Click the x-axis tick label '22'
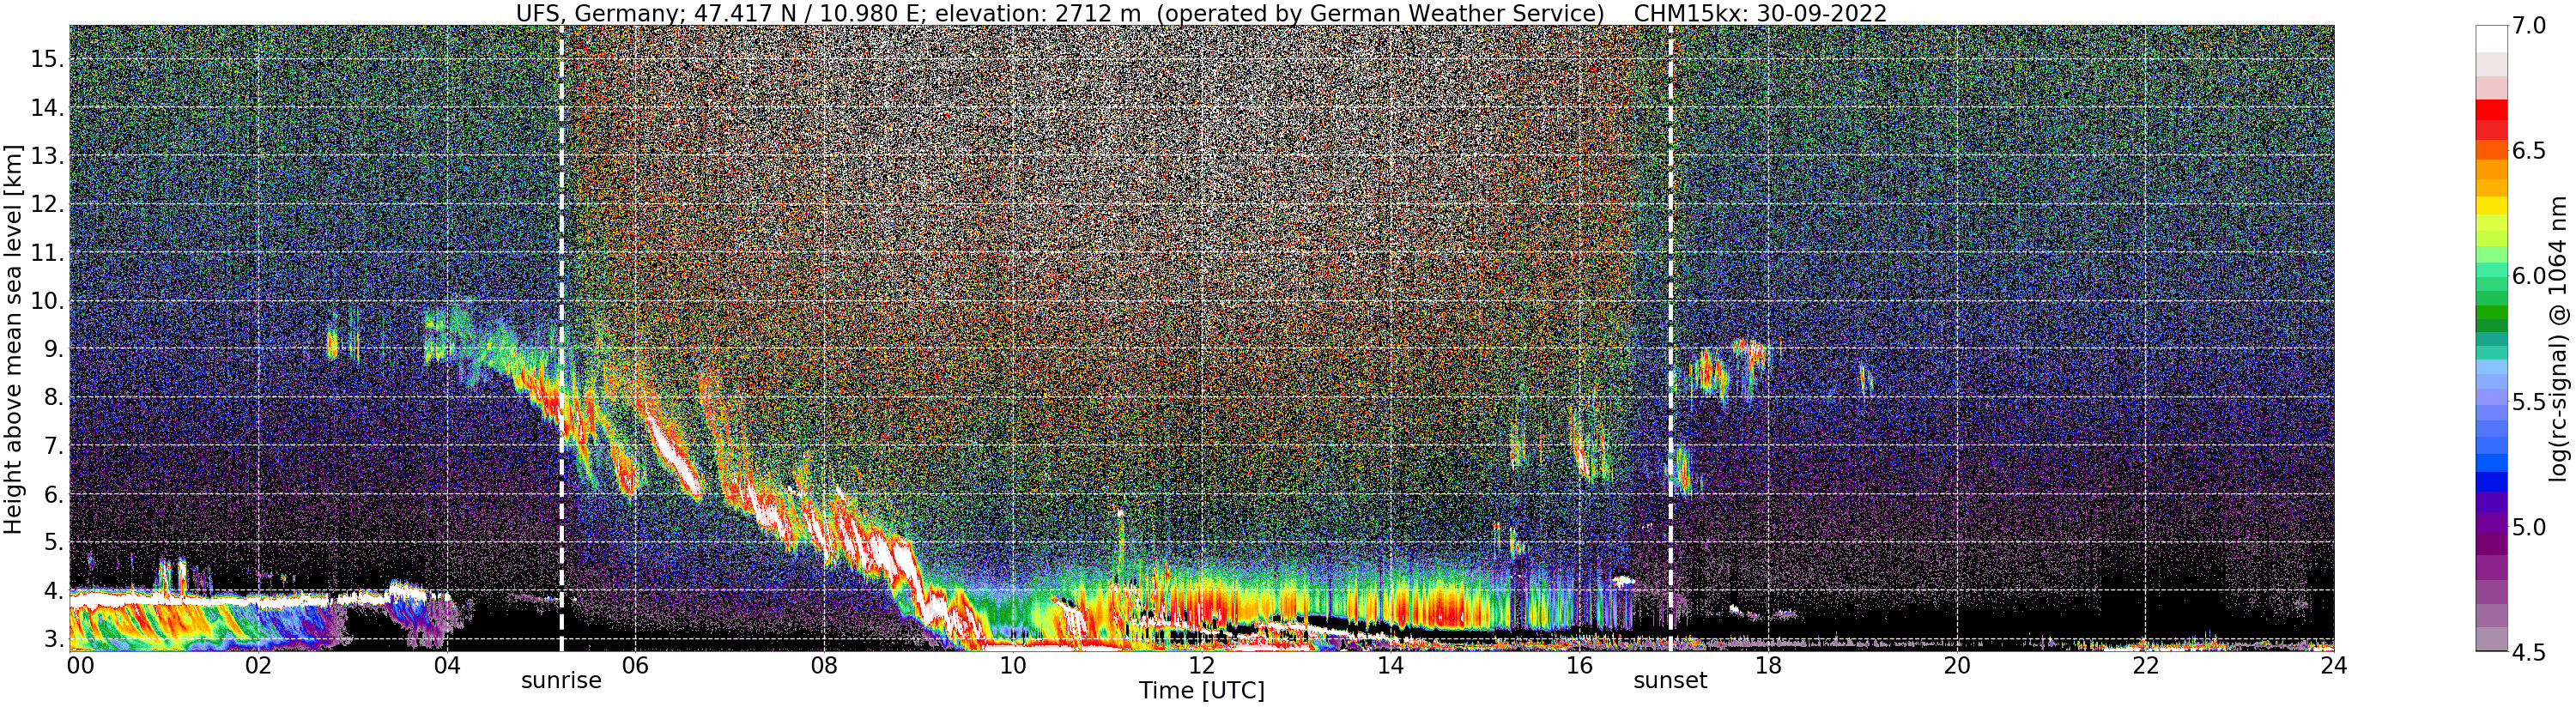2576x707 pixels. [2145, 666]
